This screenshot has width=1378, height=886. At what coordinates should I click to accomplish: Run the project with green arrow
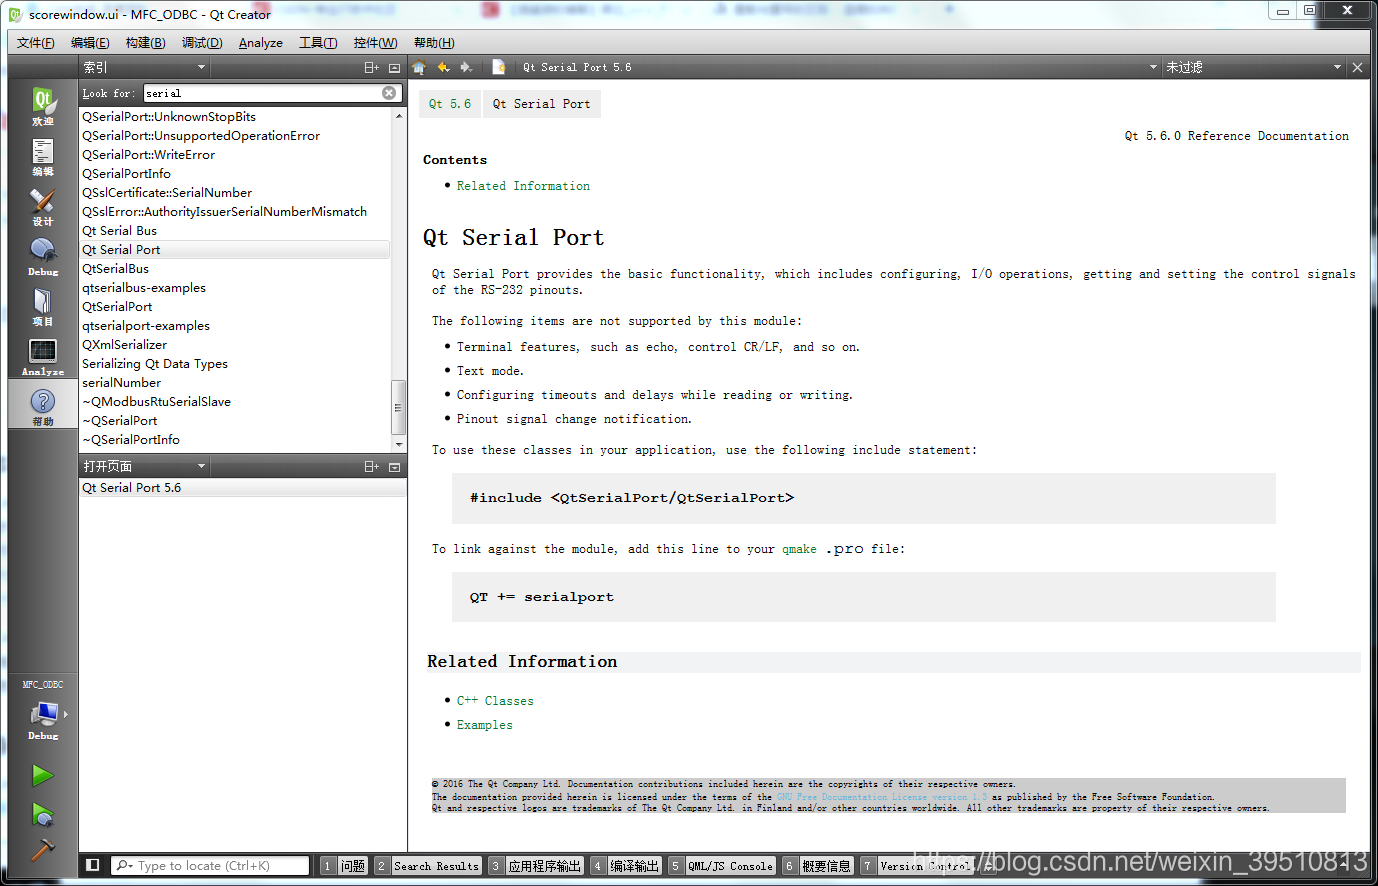pos(42,775)
